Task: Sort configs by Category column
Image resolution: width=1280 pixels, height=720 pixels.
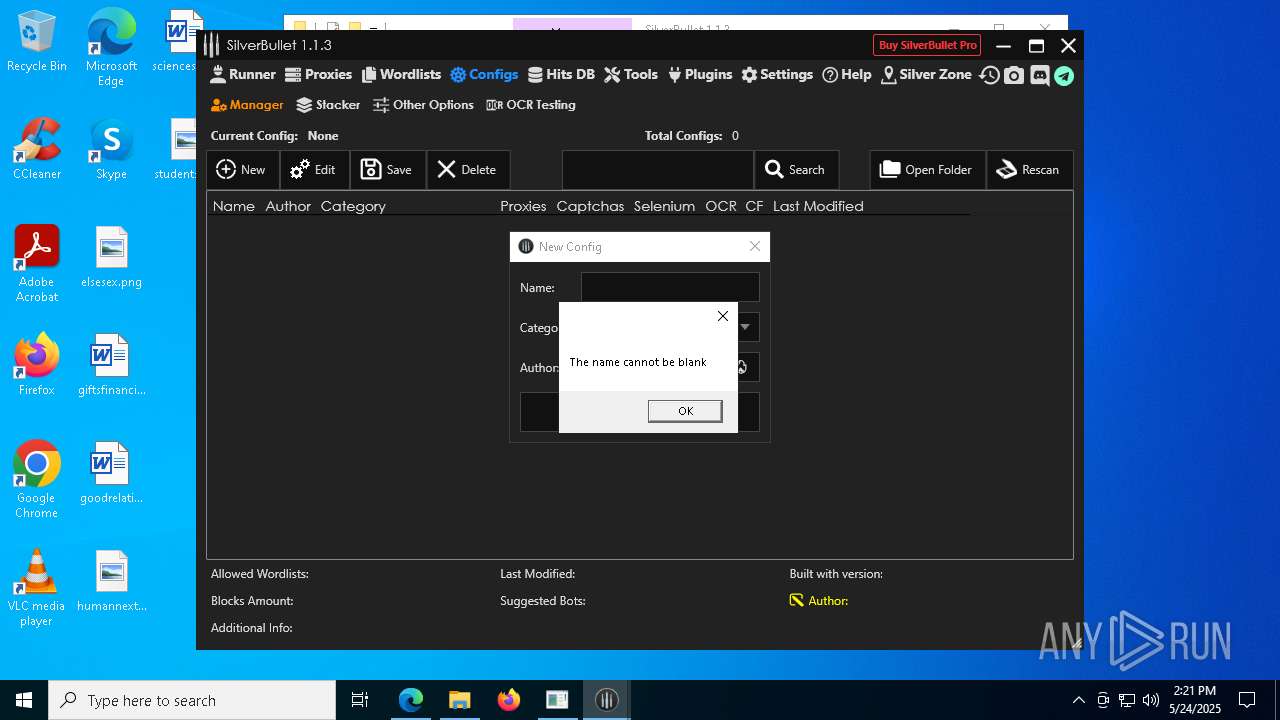Action: click(x=353, y=206)
